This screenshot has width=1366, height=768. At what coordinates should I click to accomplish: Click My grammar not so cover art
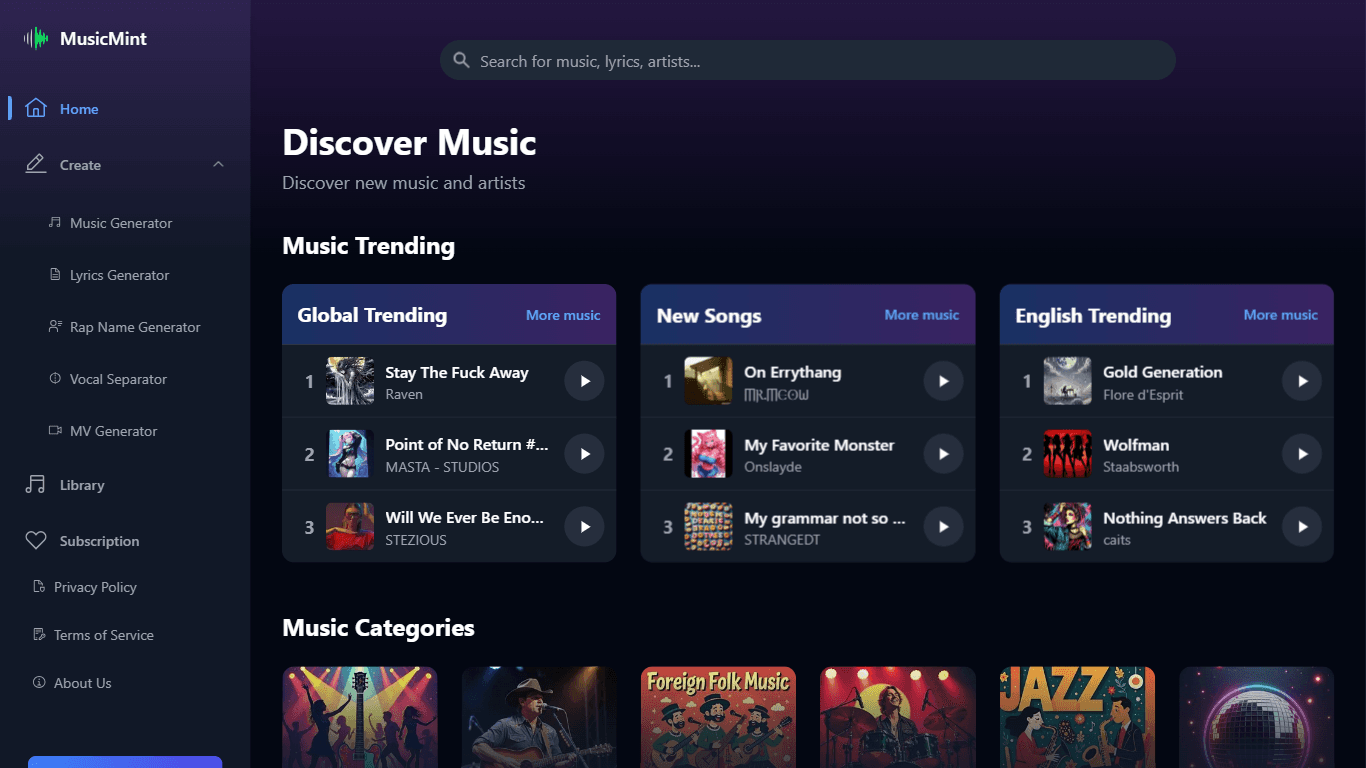click(708, 527)
